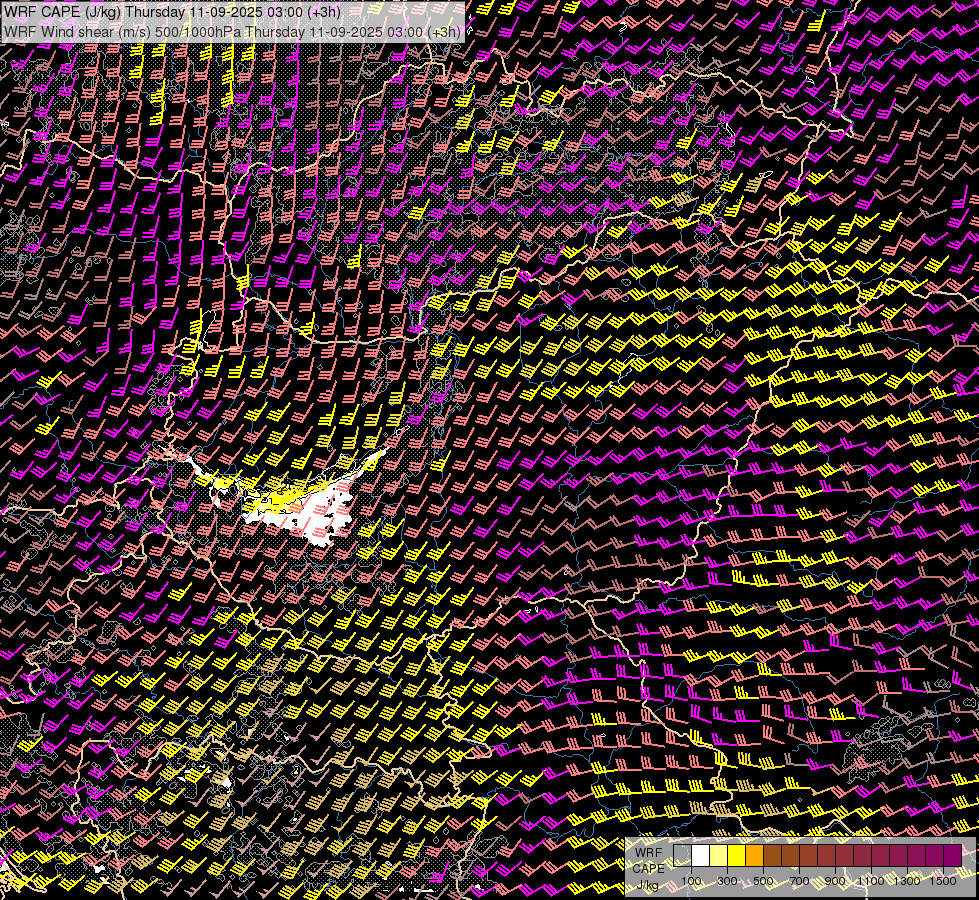Image resolution: width=979 pixels, height=900 pixels.
Task: Click the bright yellow CAPE legend swatch
Action: tap(736, 855)
